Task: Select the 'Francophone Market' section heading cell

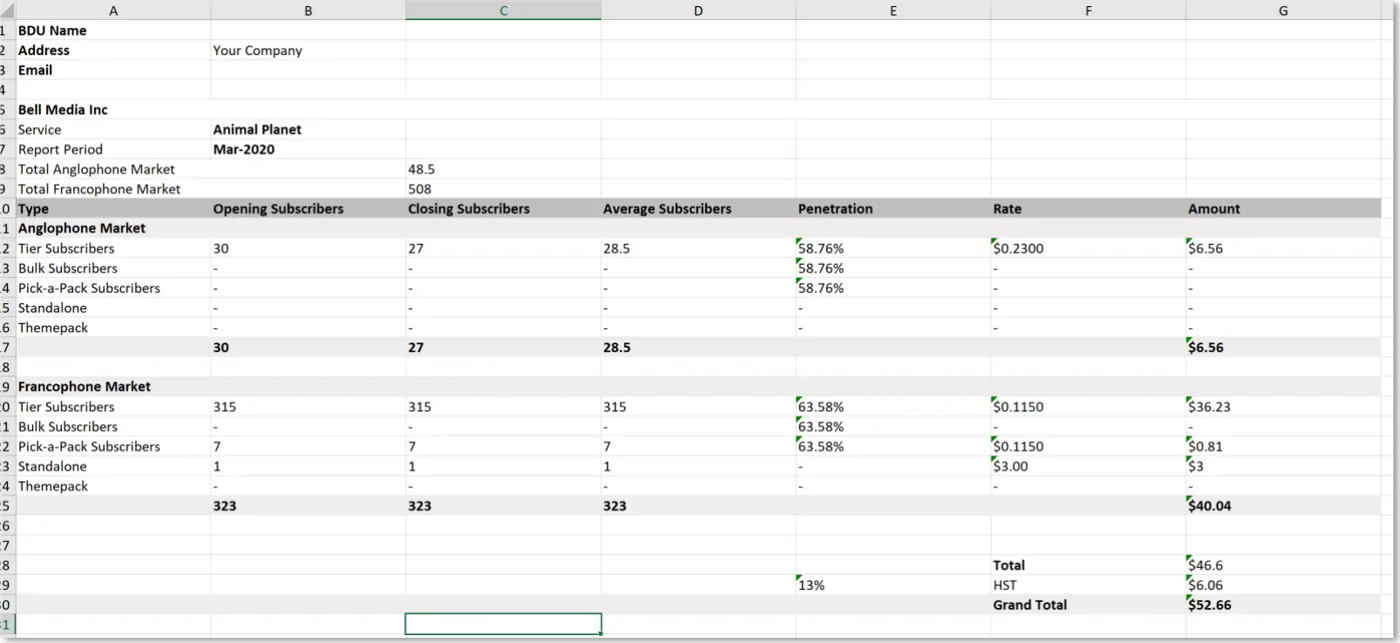Action: click(x=113, y=387)
